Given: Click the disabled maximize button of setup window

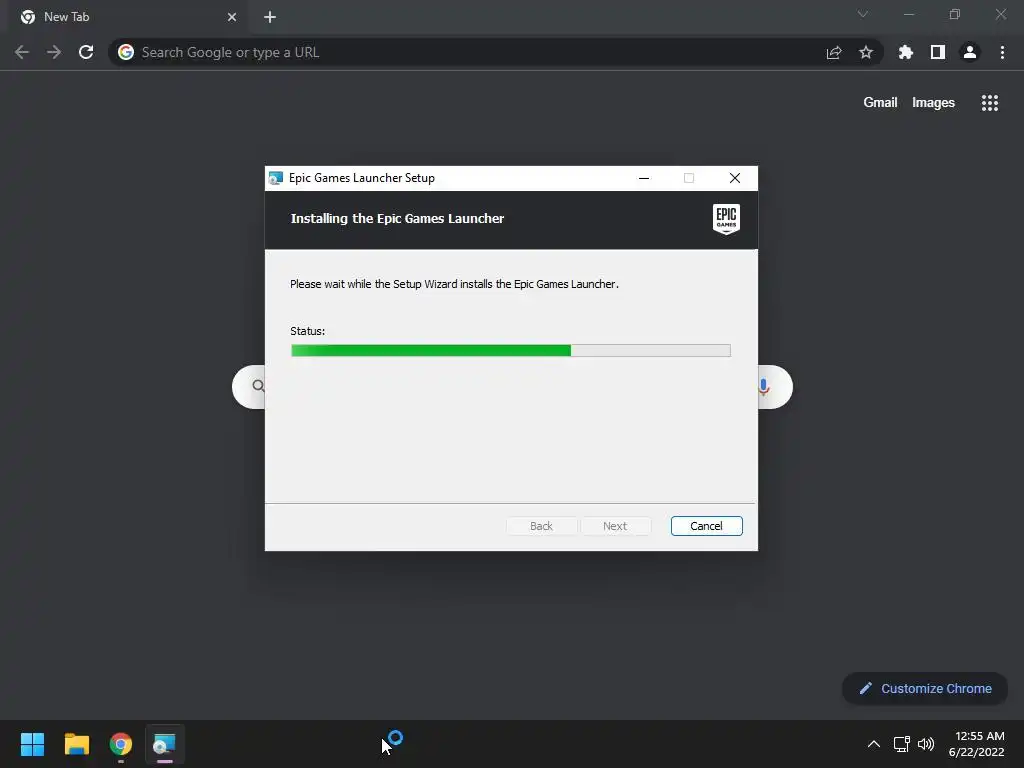Looking at the screenshot, I should coord(689,178).
